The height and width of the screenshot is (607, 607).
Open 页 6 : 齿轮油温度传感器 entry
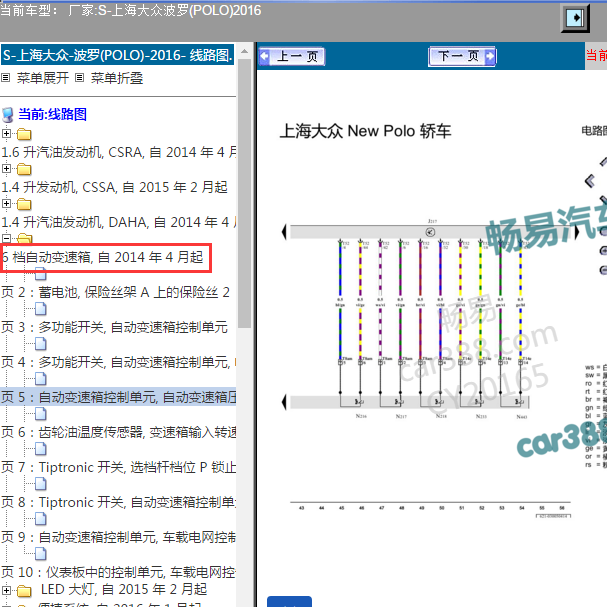[118, 432]
